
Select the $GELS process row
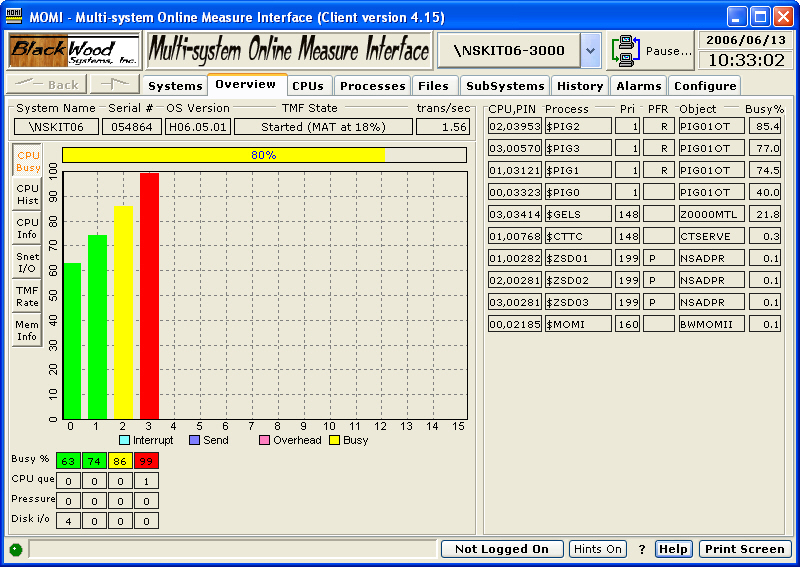click(x=634, y=214)
